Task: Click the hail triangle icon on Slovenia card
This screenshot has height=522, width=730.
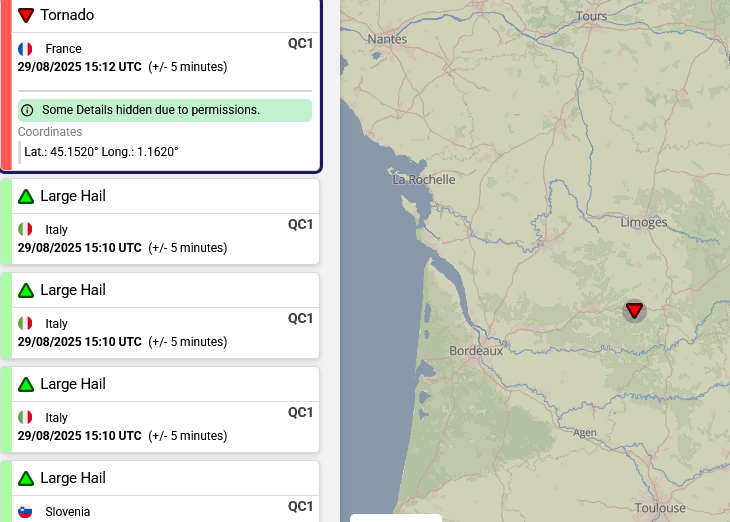Action: (x=26, y=478)
